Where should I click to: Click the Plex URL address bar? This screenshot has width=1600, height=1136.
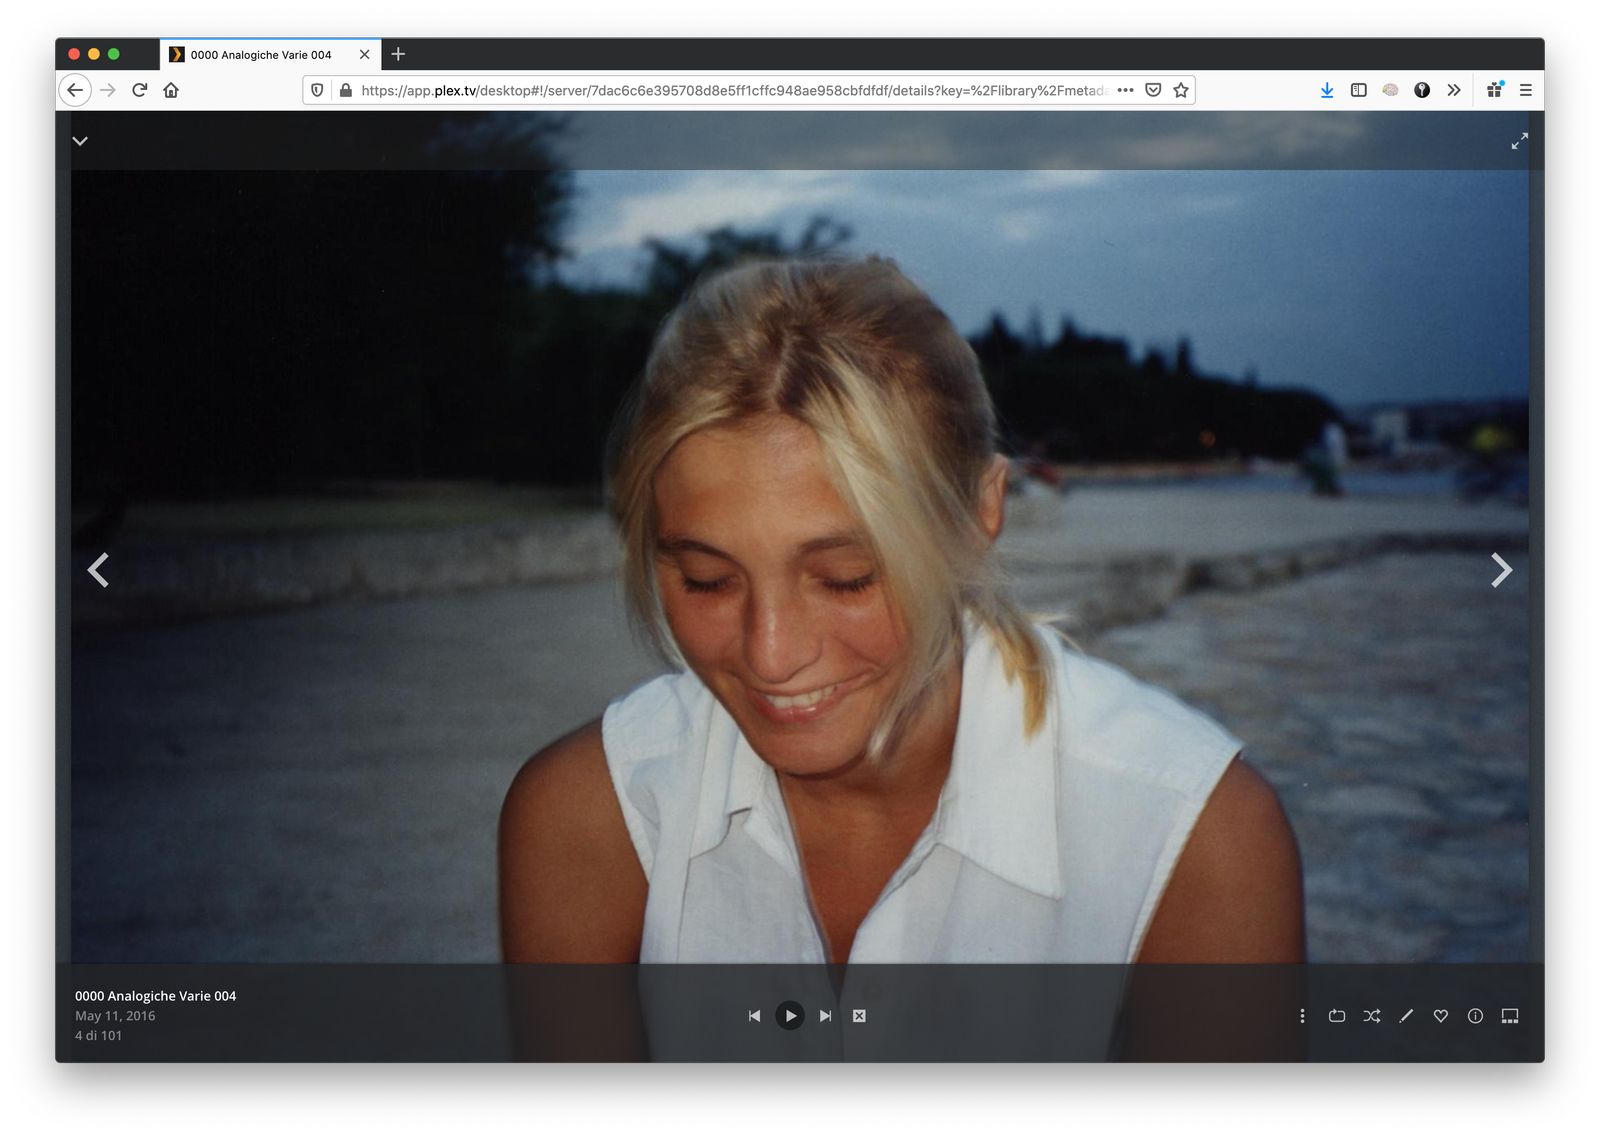(x=732, y=90)
